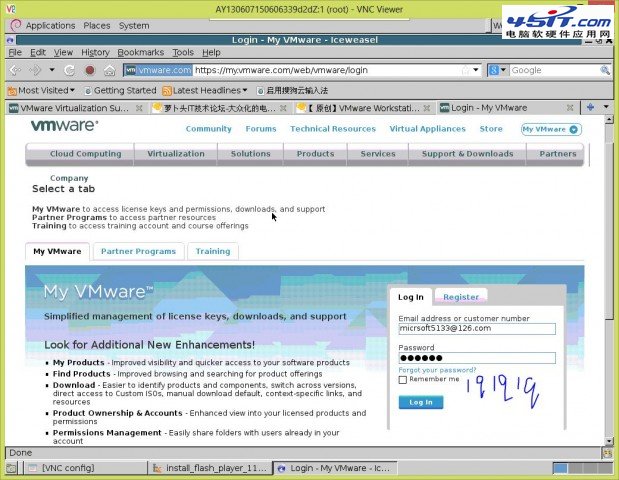Open Support & Downloads navigation item
The image size is (619, 480).
[x=467, y=154]
